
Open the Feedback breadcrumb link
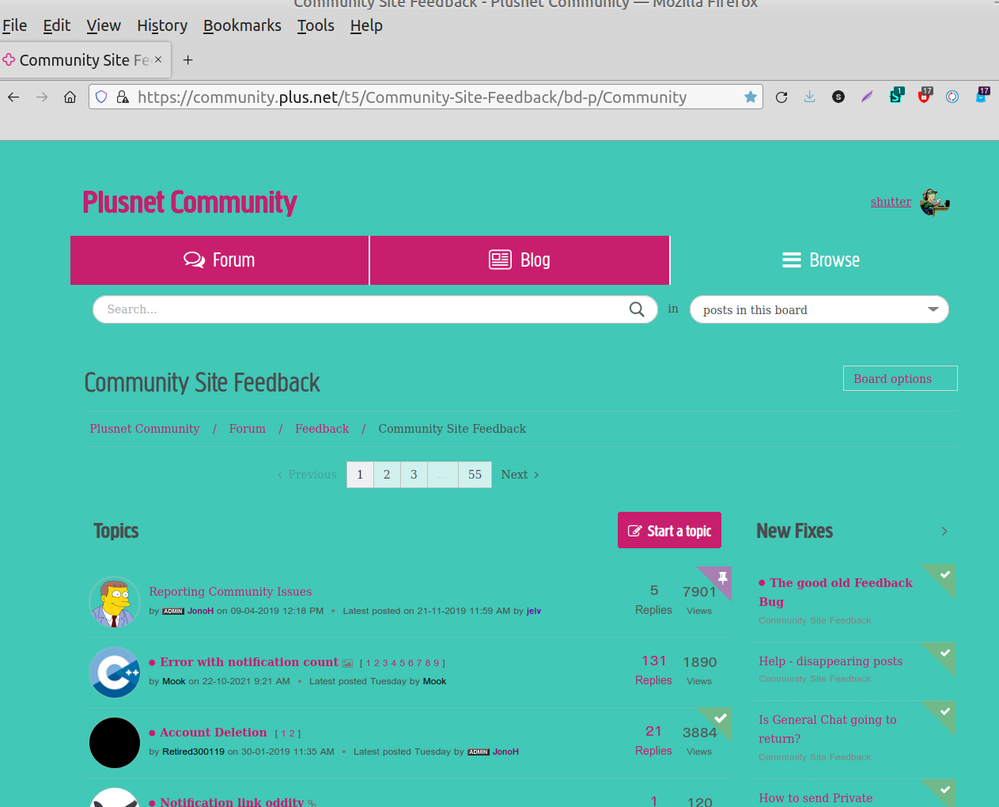(x=321, y=428)
